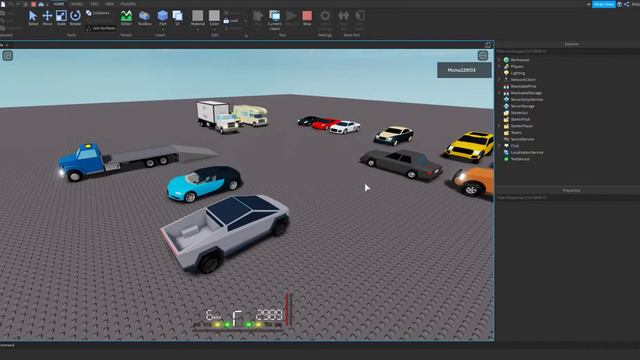Click the Team Test icon
Screen dimensions: 640x360
point(344,16)
